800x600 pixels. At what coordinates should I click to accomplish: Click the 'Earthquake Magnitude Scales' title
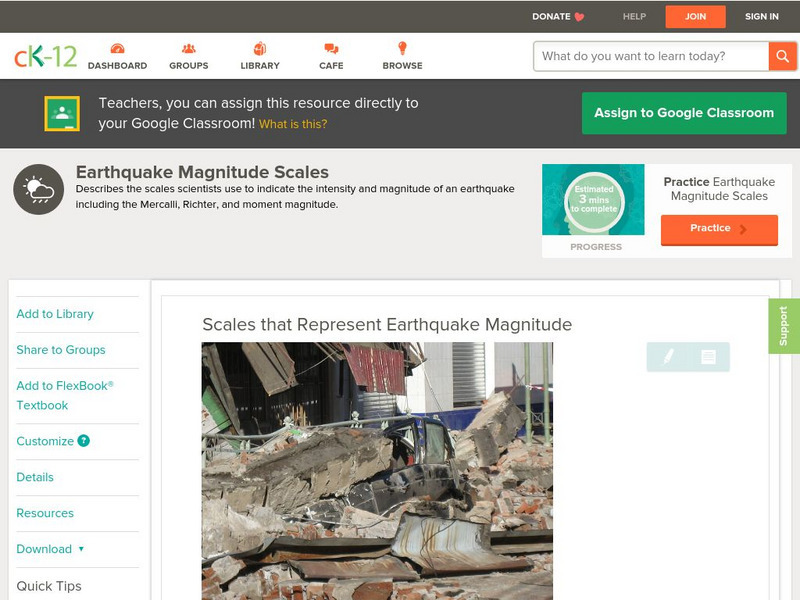[202, 172]
